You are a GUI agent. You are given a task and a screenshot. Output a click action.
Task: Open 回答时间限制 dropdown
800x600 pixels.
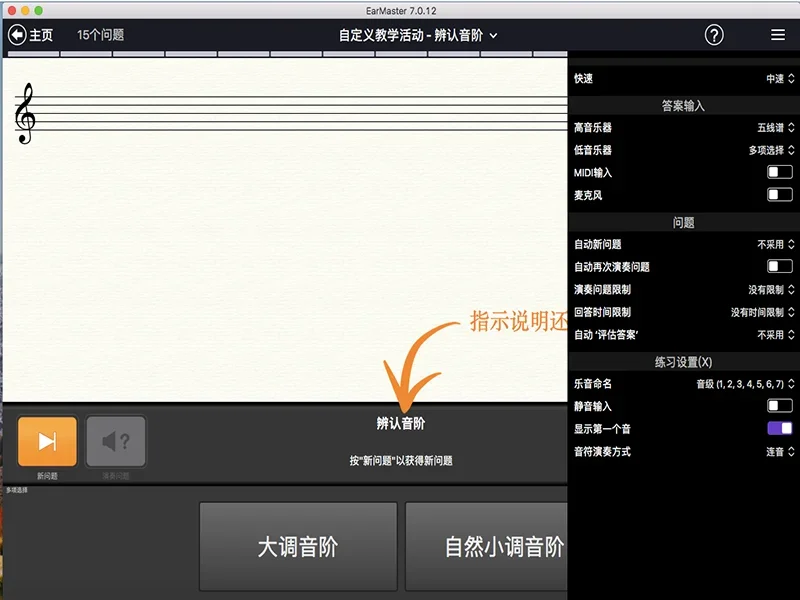coord(763,312)
